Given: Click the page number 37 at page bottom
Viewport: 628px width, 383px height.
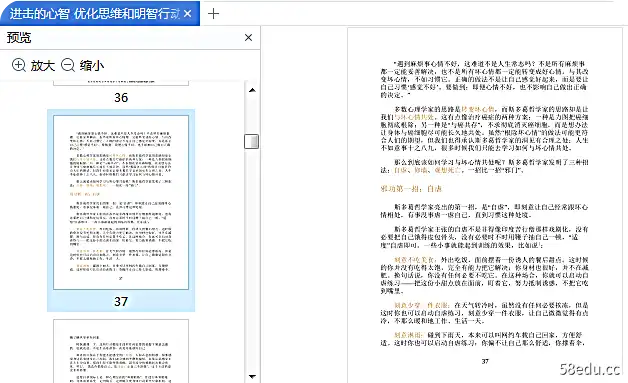Looking at the screenshot, I should click(x=485, y=361).
